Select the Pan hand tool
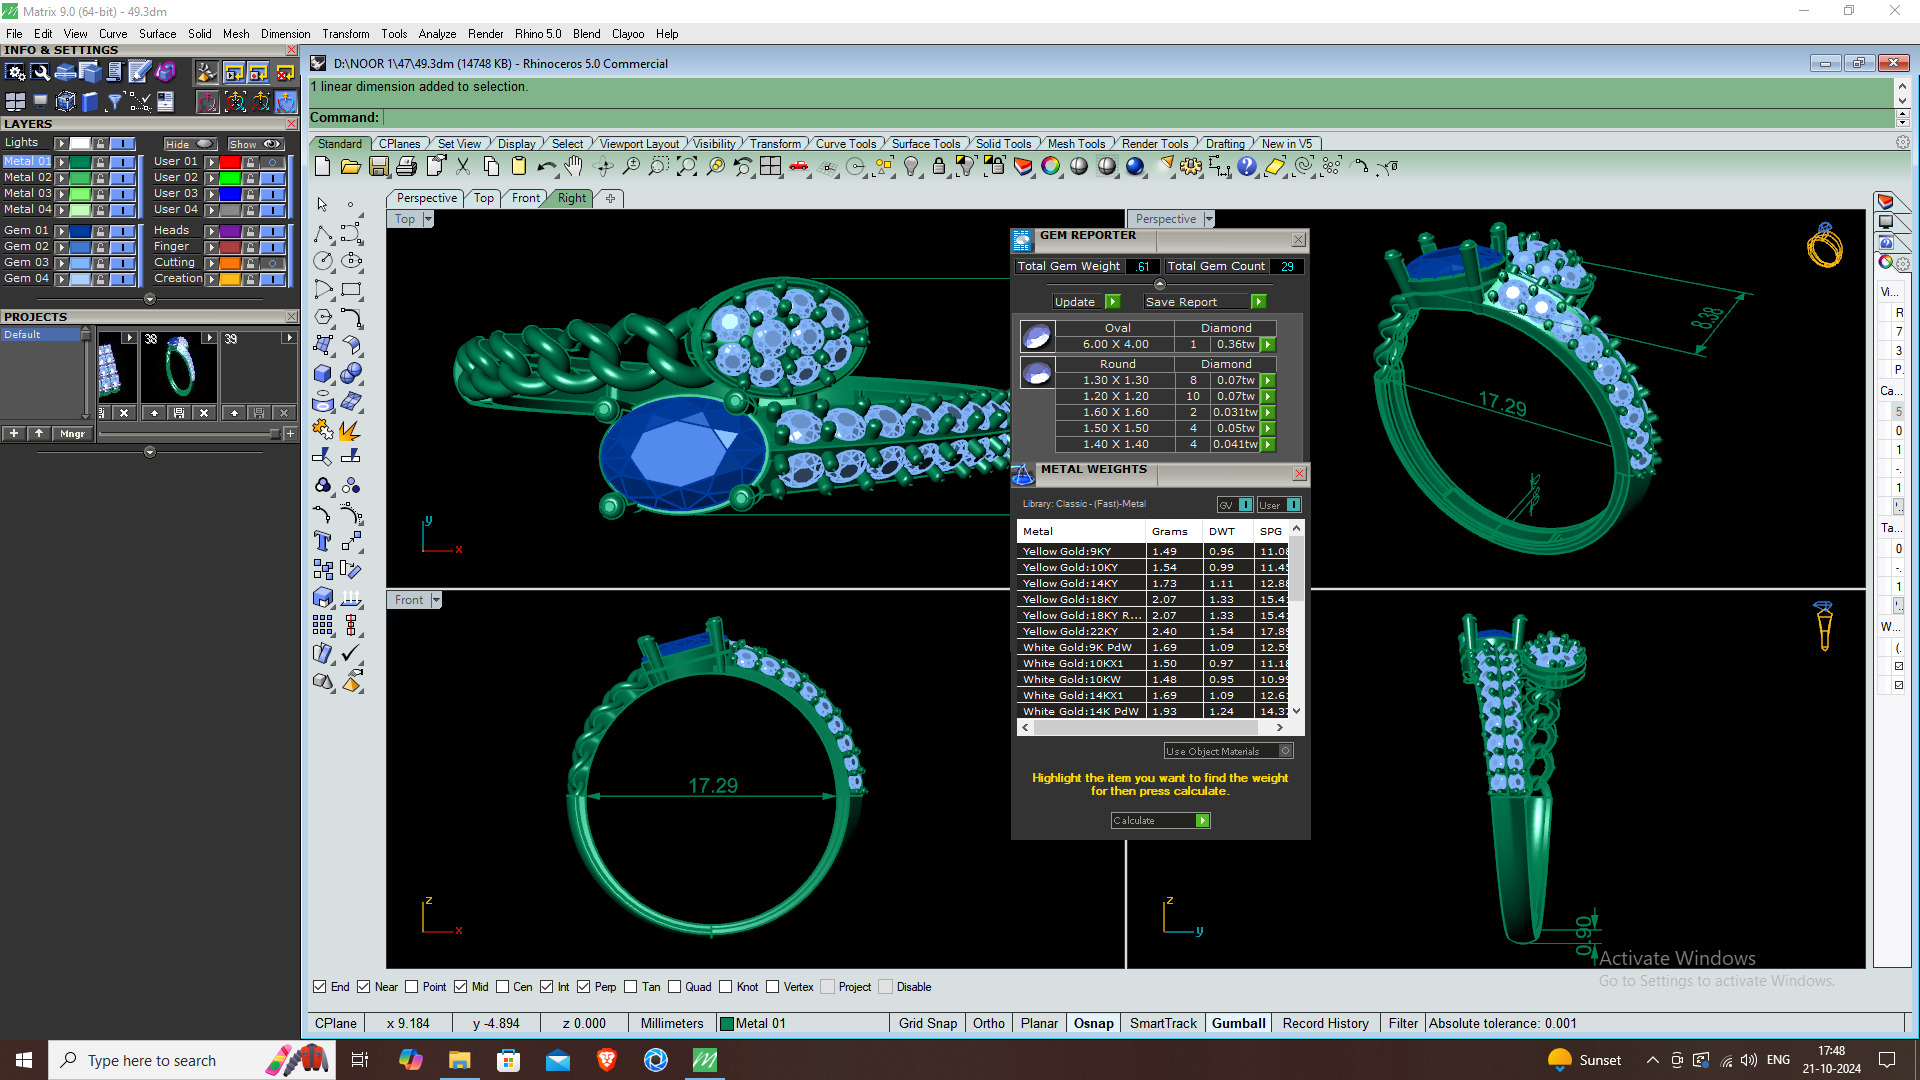This screenshot has height=1080, width=1920. coord(574,167)
